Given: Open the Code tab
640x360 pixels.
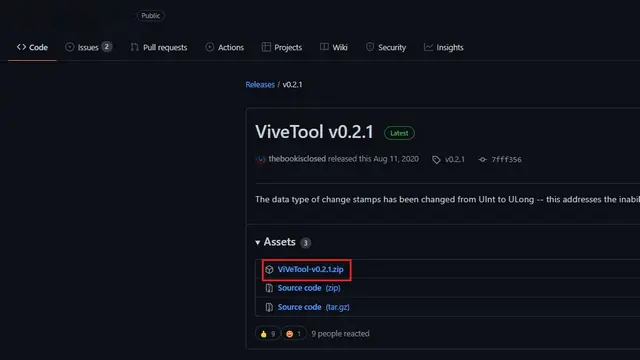Looking at the screenshot, I should pyautogui.click(x=32, y=47).
